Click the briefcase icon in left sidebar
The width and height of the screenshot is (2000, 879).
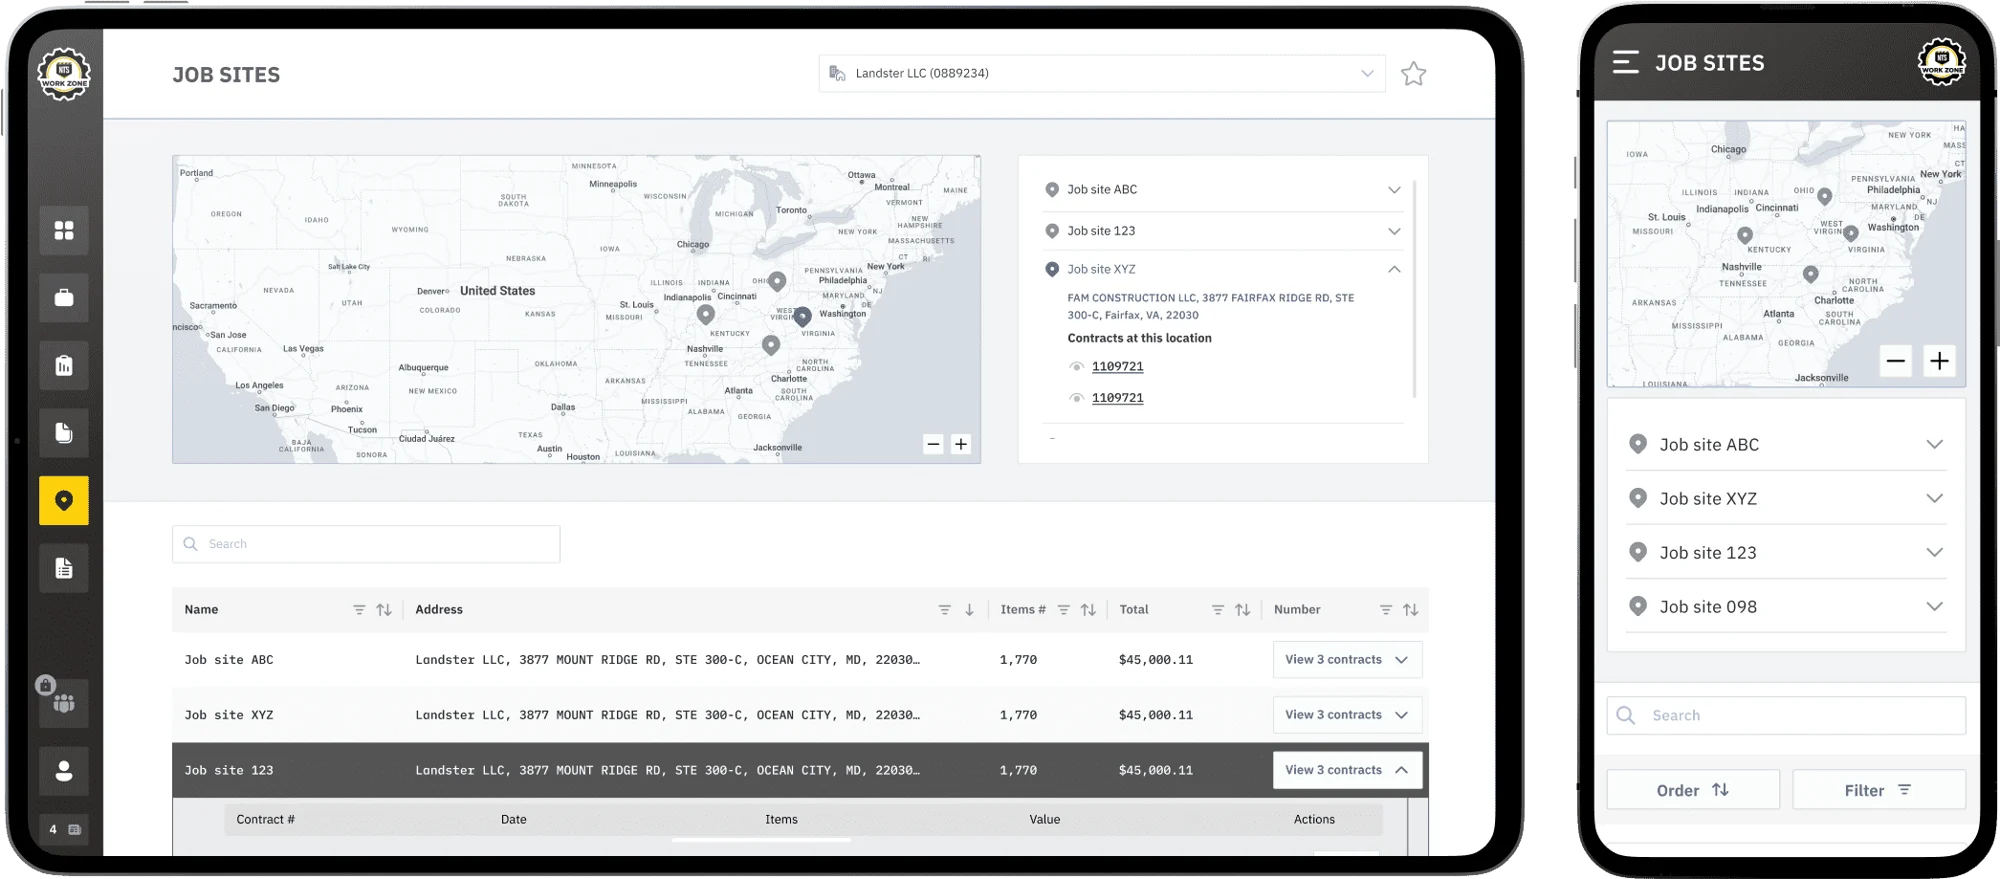pyautogui.click(x=64, y=298)
